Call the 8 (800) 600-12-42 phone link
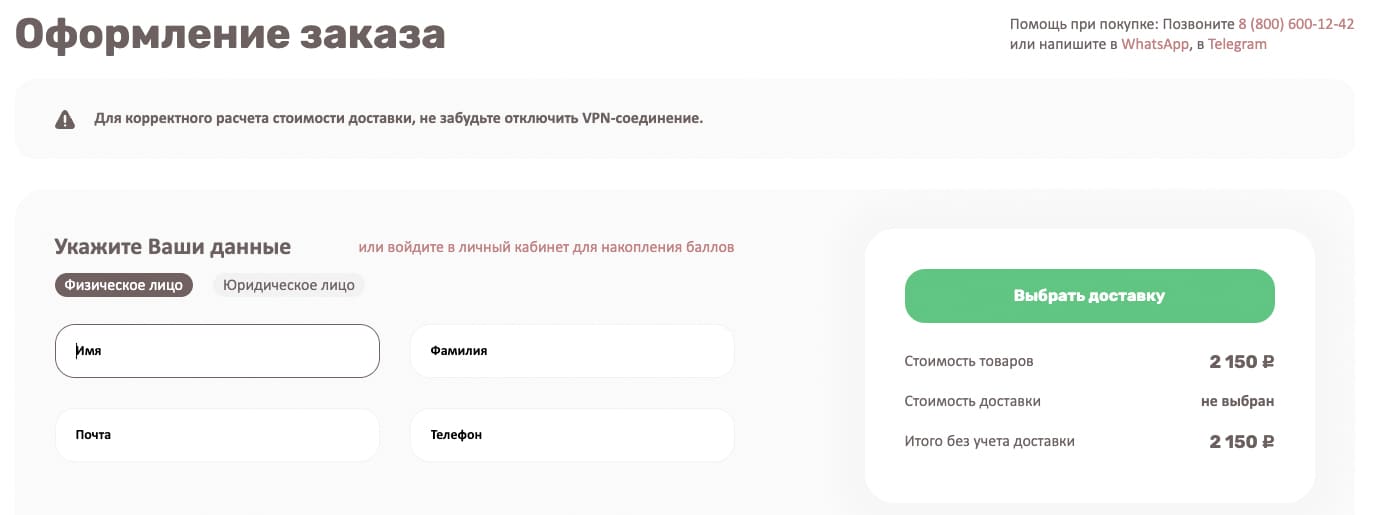This screenshot has height=515, width=1384. coord(1296,24)
